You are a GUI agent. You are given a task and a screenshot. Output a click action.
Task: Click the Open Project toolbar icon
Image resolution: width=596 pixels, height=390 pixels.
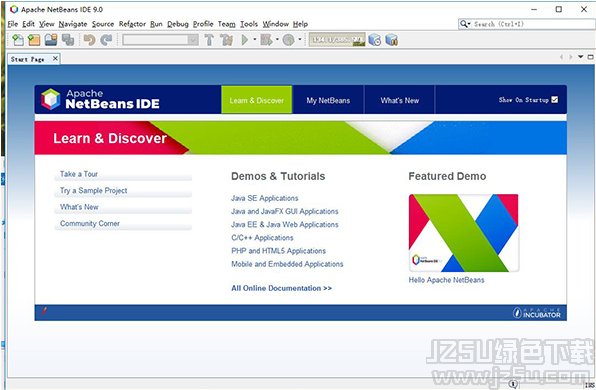(x=51, y=40)
